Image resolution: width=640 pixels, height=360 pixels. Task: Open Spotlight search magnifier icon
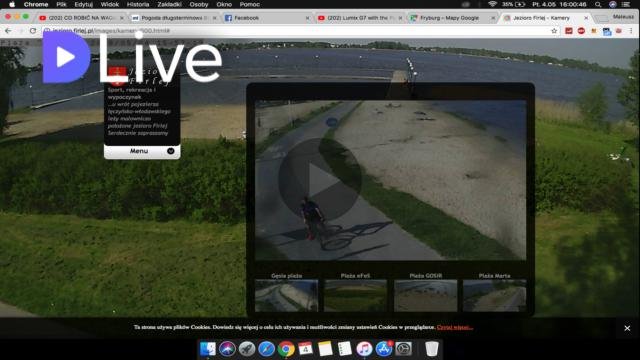598,4
